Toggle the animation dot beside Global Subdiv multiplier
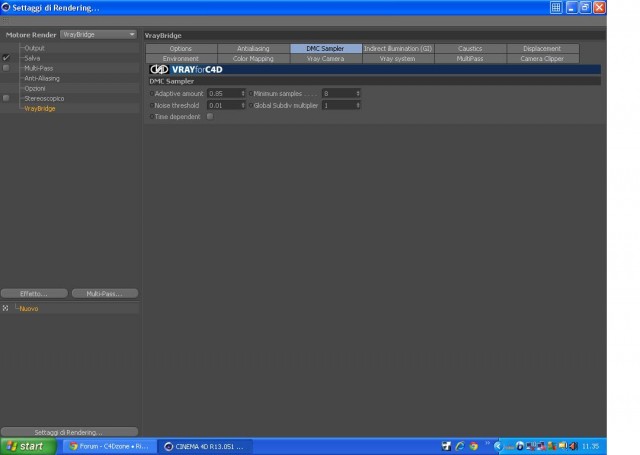Image resolution: width=640 pixels, height=455 pixels. pos(251,105)
